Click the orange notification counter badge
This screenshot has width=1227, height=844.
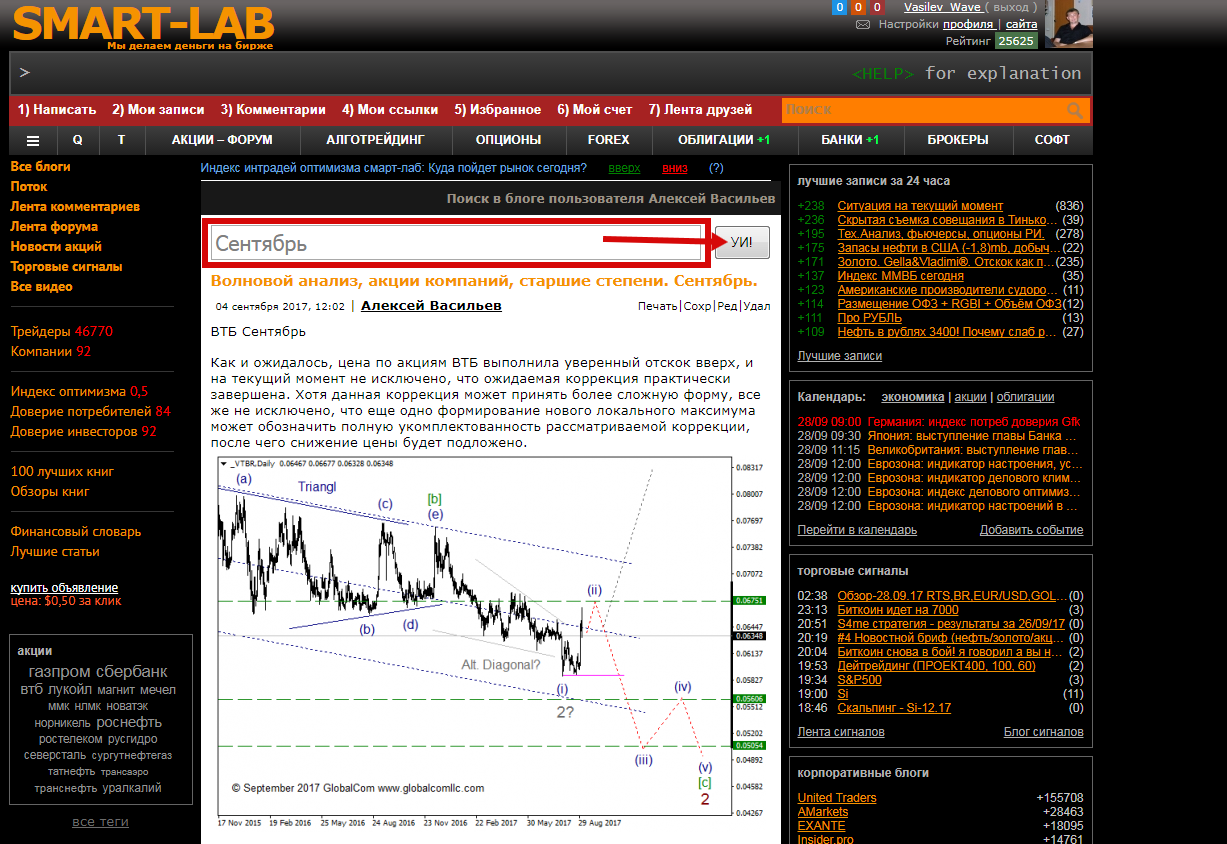point(859,8)
